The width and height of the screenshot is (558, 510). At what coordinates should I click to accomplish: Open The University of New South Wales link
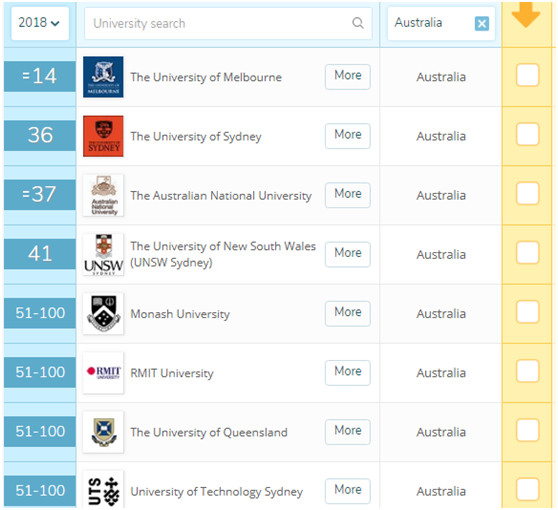223,254
